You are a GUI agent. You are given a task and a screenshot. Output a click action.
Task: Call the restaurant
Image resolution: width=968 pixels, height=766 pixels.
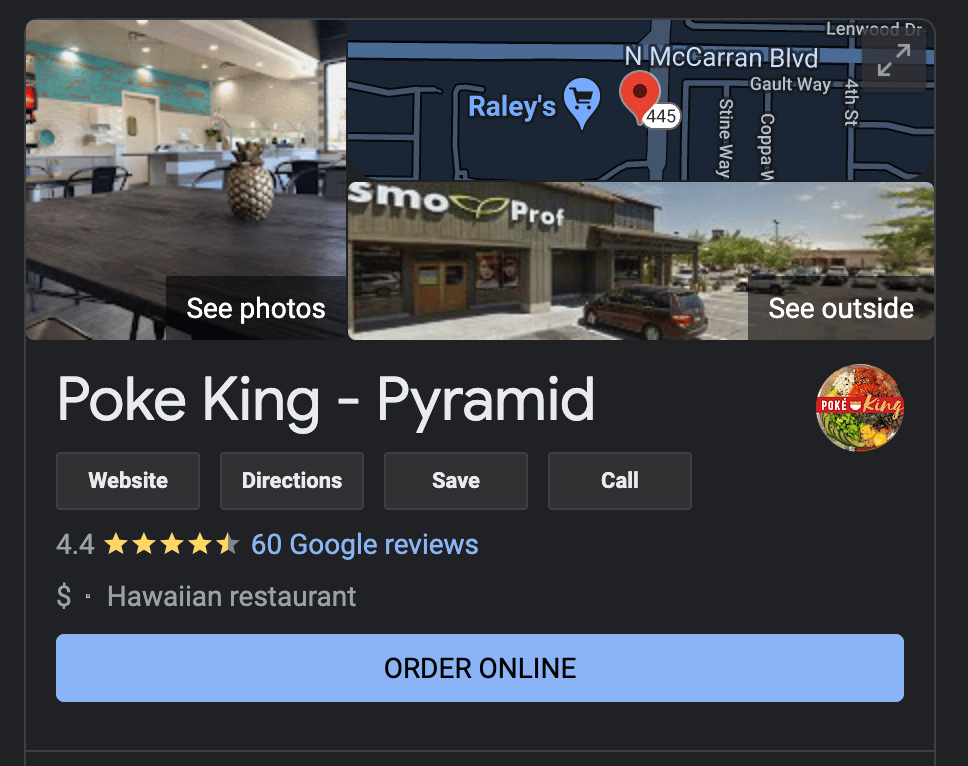(x=620, y=481)
